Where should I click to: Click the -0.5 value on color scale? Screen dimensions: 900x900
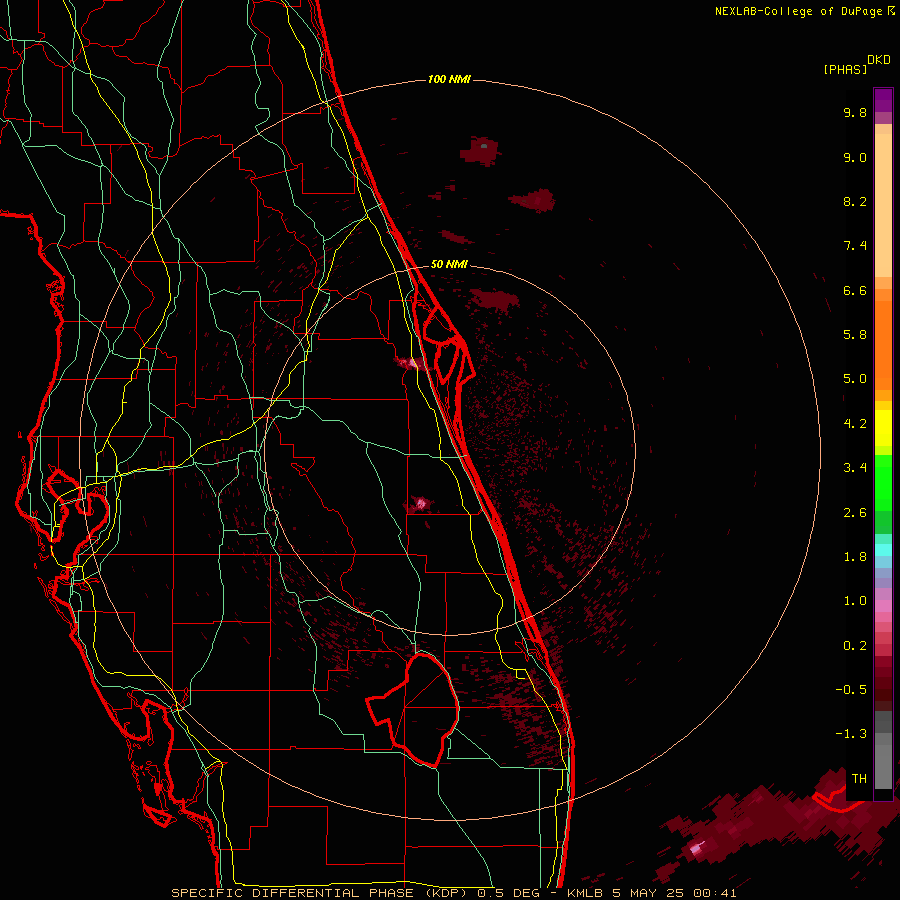pos(851,690)
